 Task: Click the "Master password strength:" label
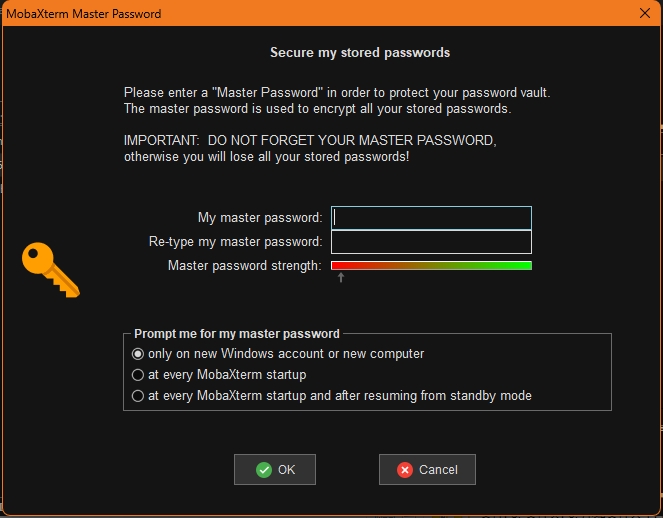pos(245,266)
